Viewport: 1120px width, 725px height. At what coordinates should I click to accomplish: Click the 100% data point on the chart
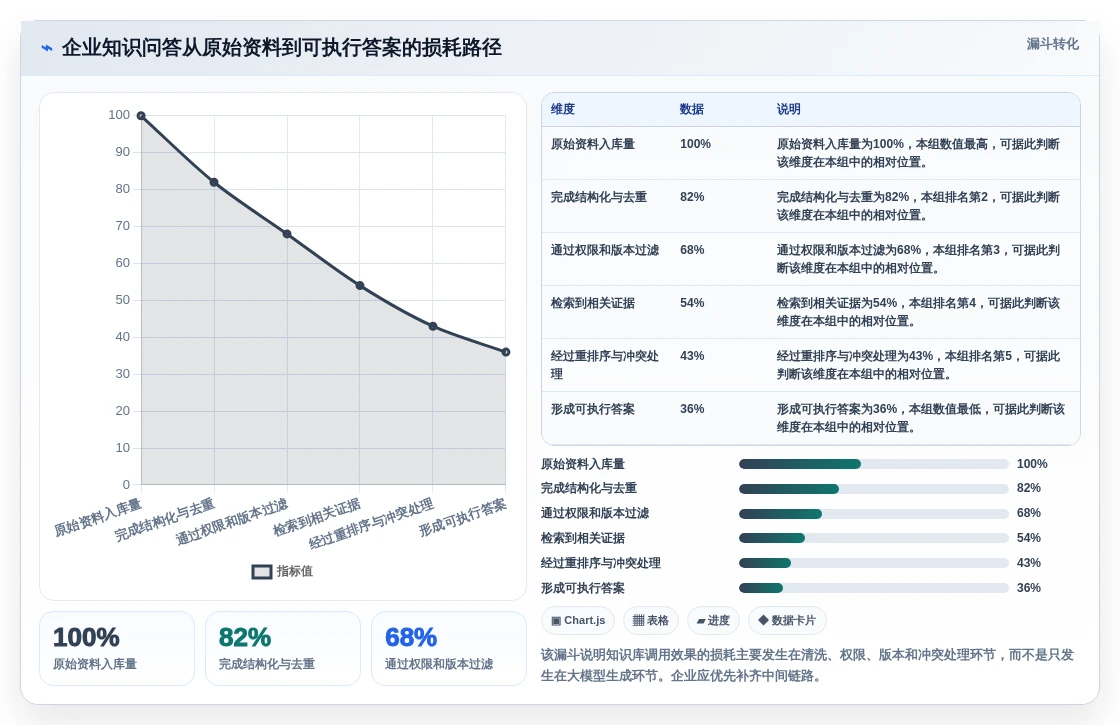141,116
